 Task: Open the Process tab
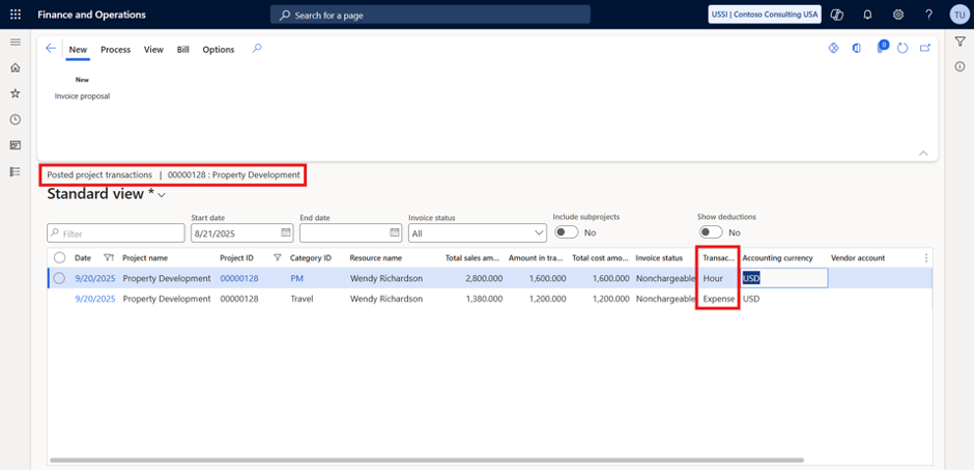(116, 50)
